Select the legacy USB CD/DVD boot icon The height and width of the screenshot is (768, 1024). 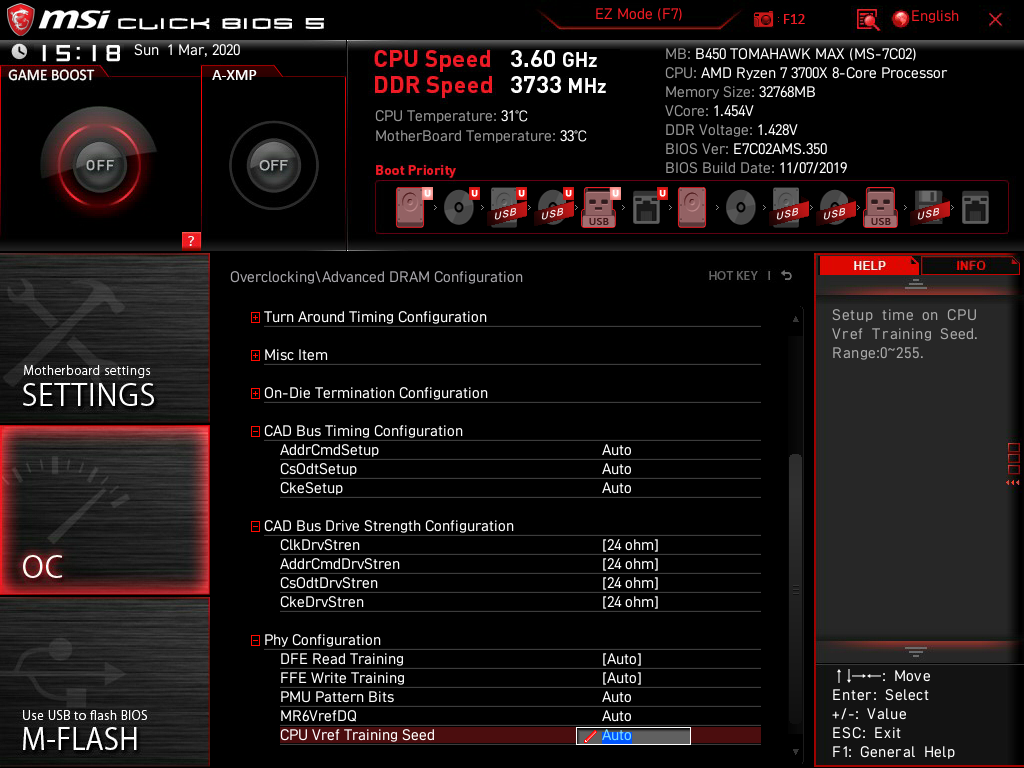[x=834, y=208]
